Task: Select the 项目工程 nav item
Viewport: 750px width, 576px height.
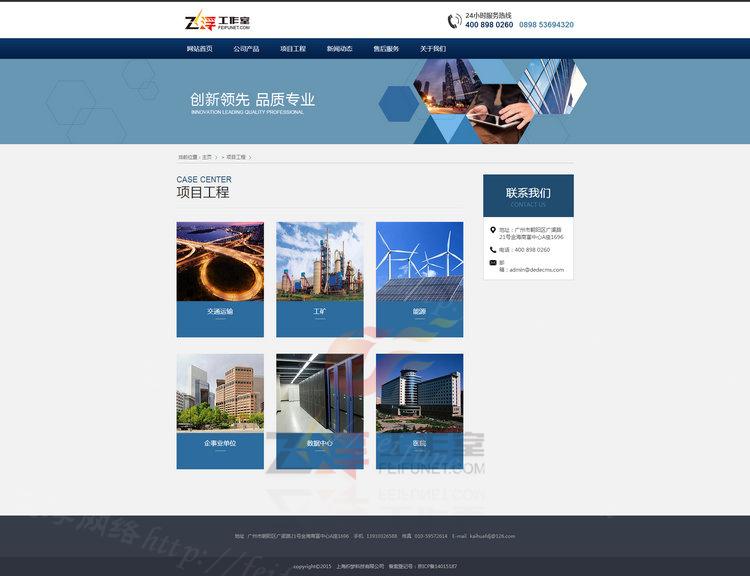Action: pos(293,49)
